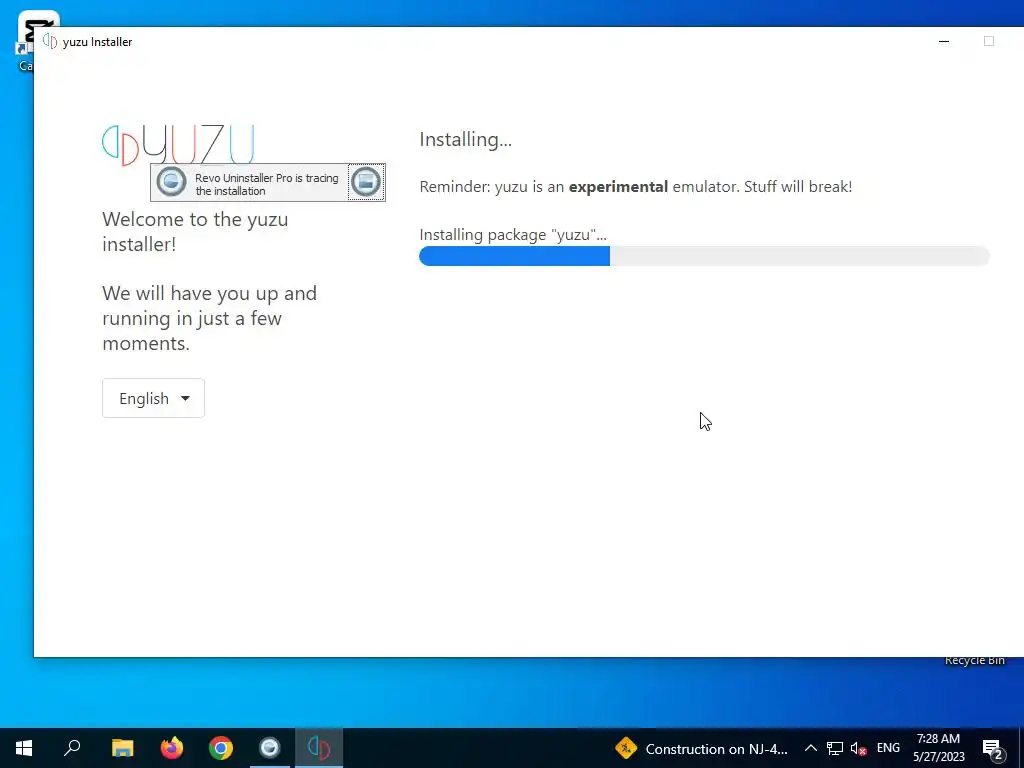Viewport: 1024px width, 768px height.
Task: Show hidden system tray icons
Action: pos(810,748)
